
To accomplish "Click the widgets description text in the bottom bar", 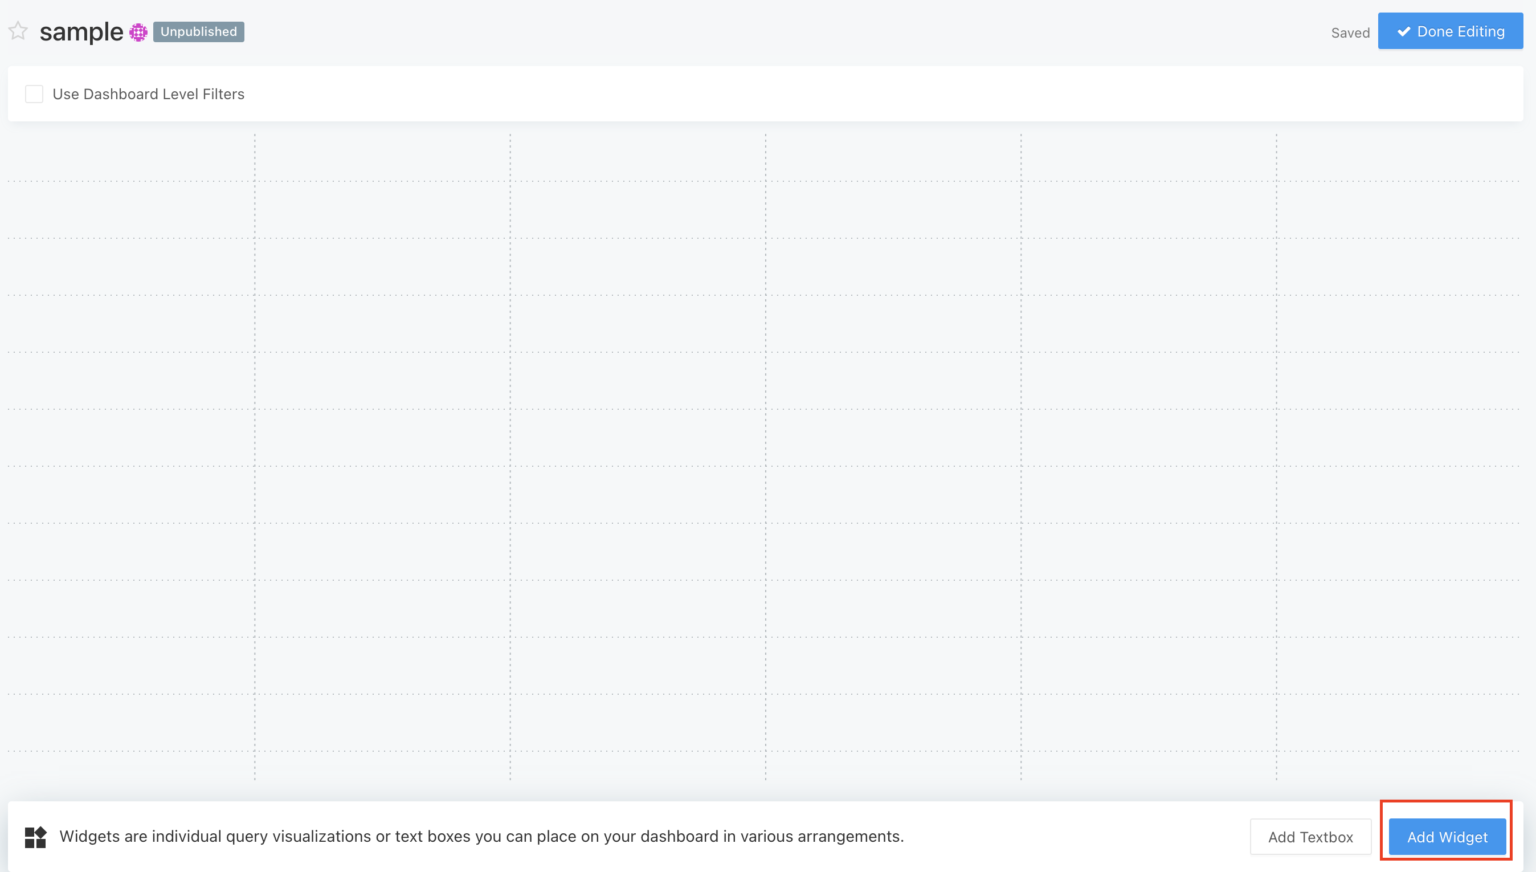I will (x=481, y=836).
